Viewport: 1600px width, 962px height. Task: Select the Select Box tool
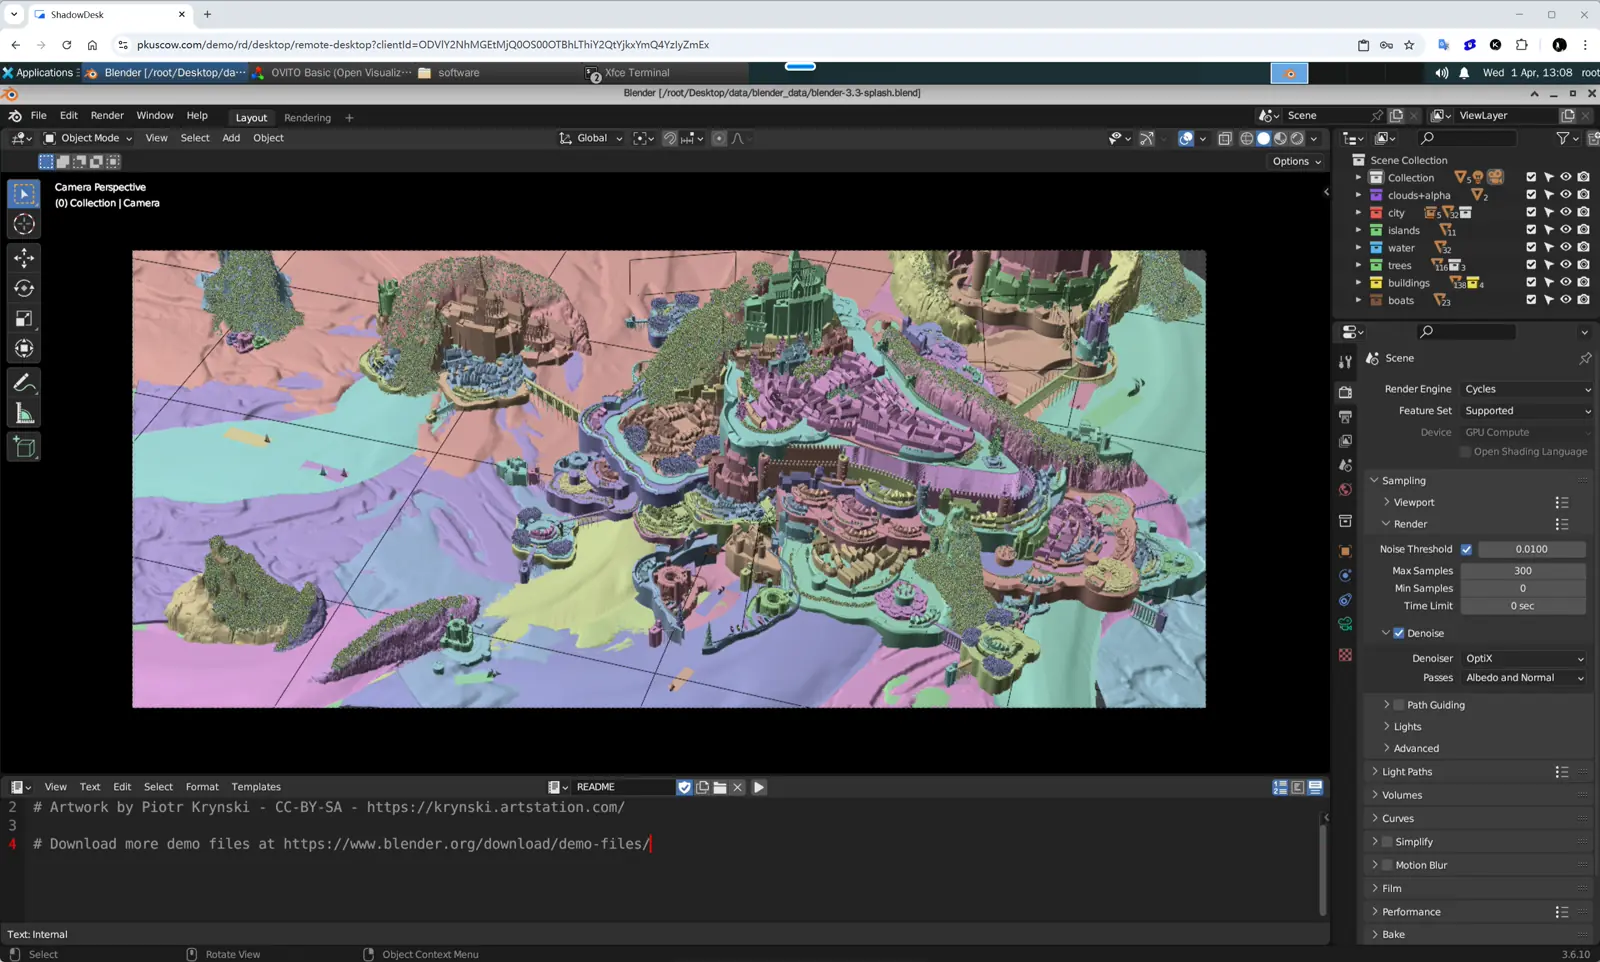pyautogui.click(x=24, y=194)
